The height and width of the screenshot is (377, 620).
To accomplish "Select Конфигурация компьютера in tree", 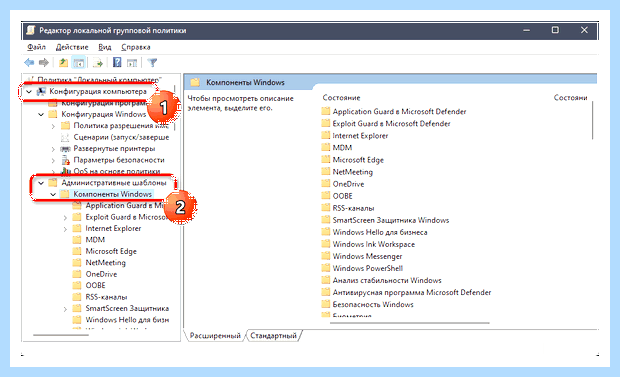I will (98, 91).
